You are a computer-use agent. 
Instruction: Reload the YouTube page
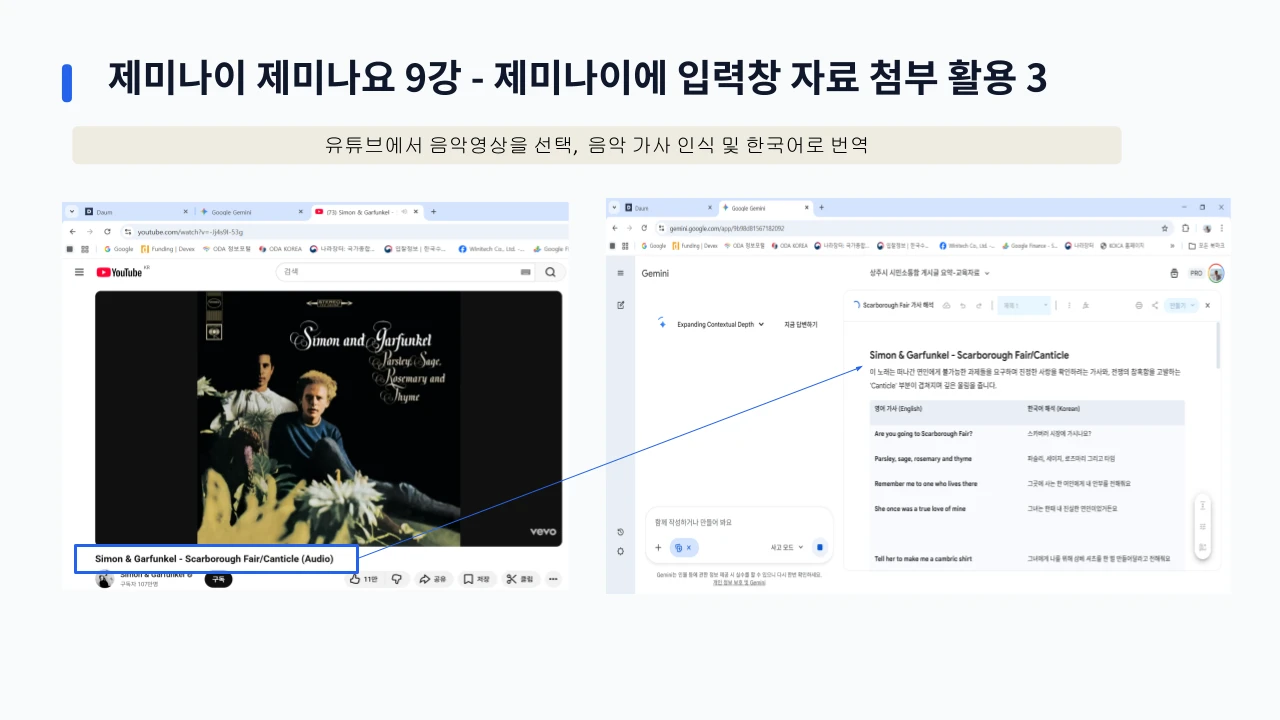[x=107, y=231]
